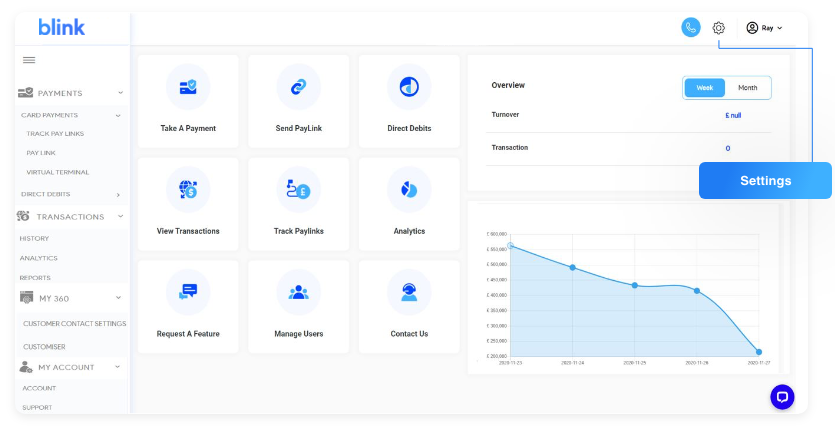Click the My Account person icon in sidebar
Viewport: 835px width, 432px height.
click(26, 367)
